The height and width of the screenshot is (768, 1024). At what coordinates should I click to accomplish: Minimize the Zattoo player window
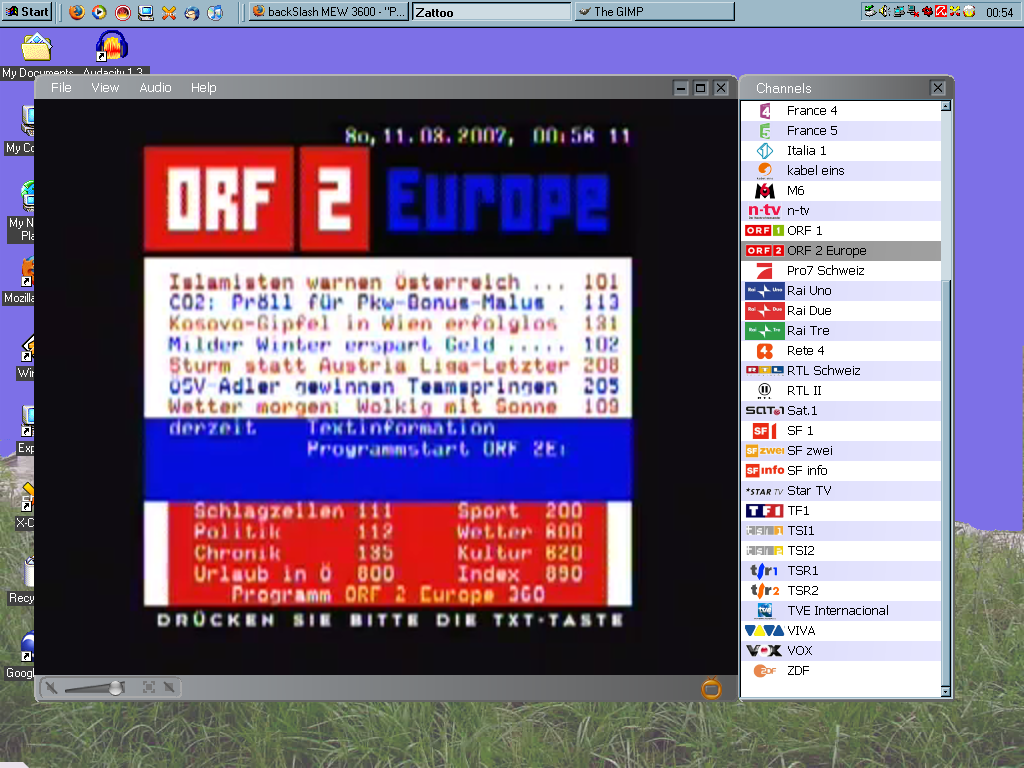(x=681, y=88)
